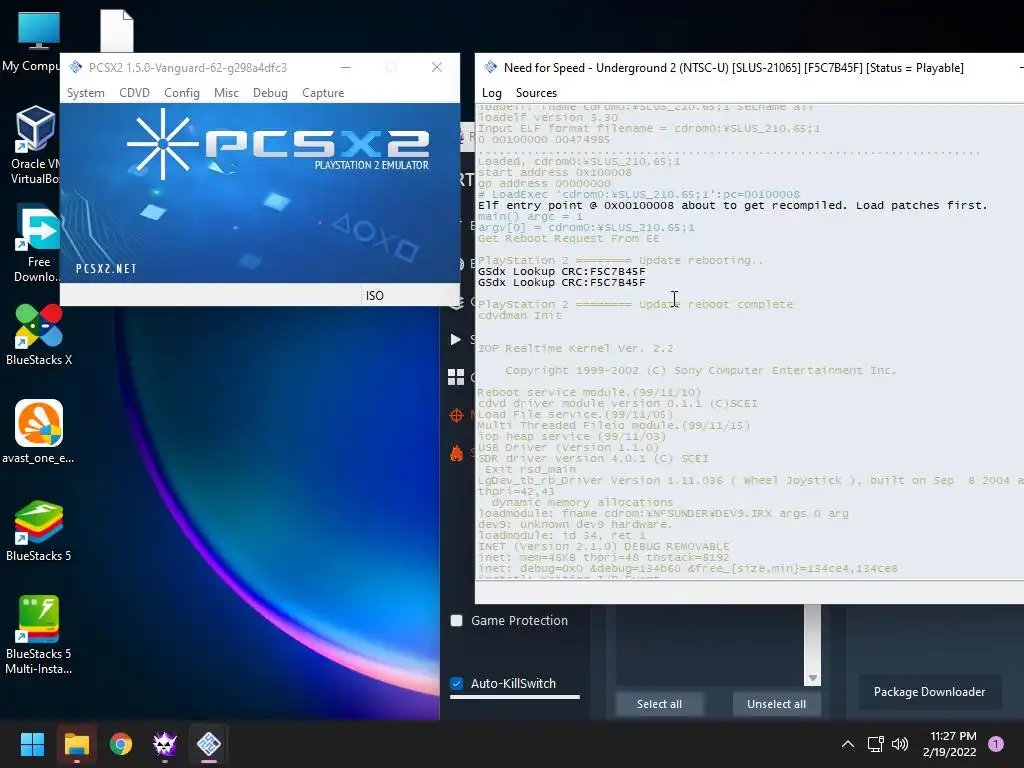Click the 'USB Driver (Version 1.1.0)' log line
This screenshot has width=1024, height=768.
pyautogui.click(x=568, y=447)
